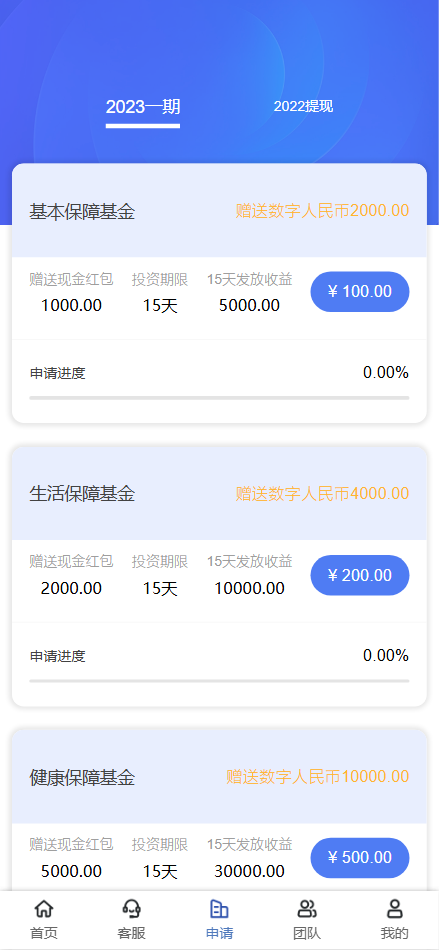Switch to the 2023一期 tab

pos(143,107)
